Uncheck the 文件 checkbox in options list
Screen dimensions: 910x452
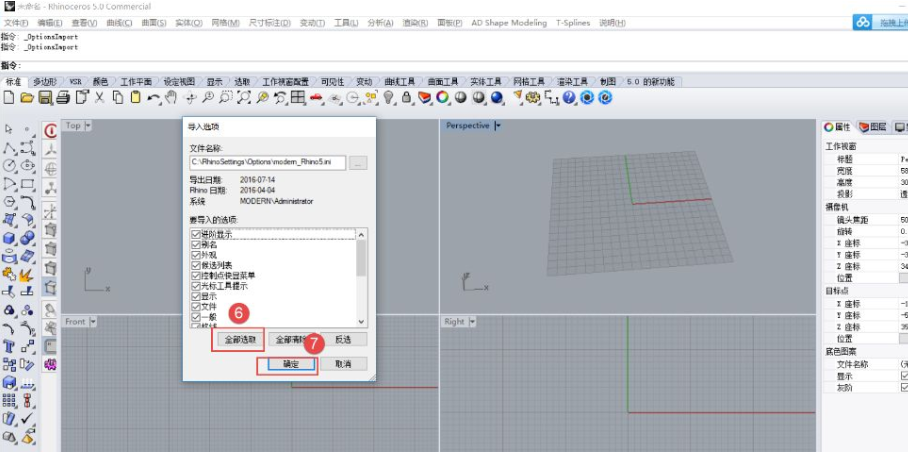coord(196,306)
